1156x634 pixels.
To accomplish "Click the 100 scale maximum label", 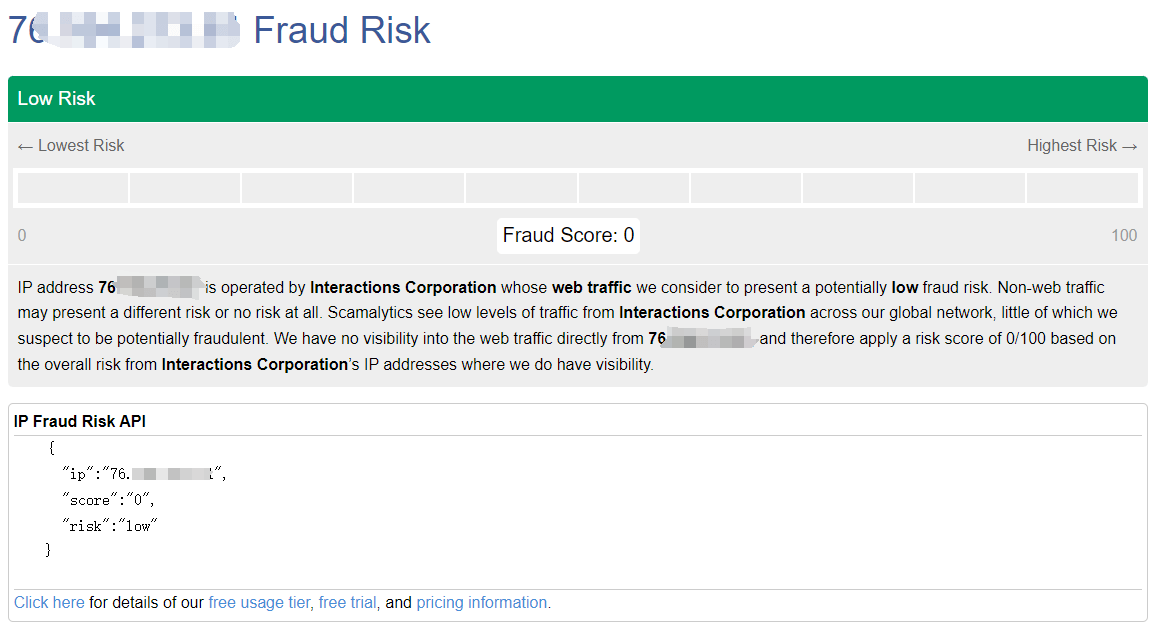I will click(x=1124, y=235).
